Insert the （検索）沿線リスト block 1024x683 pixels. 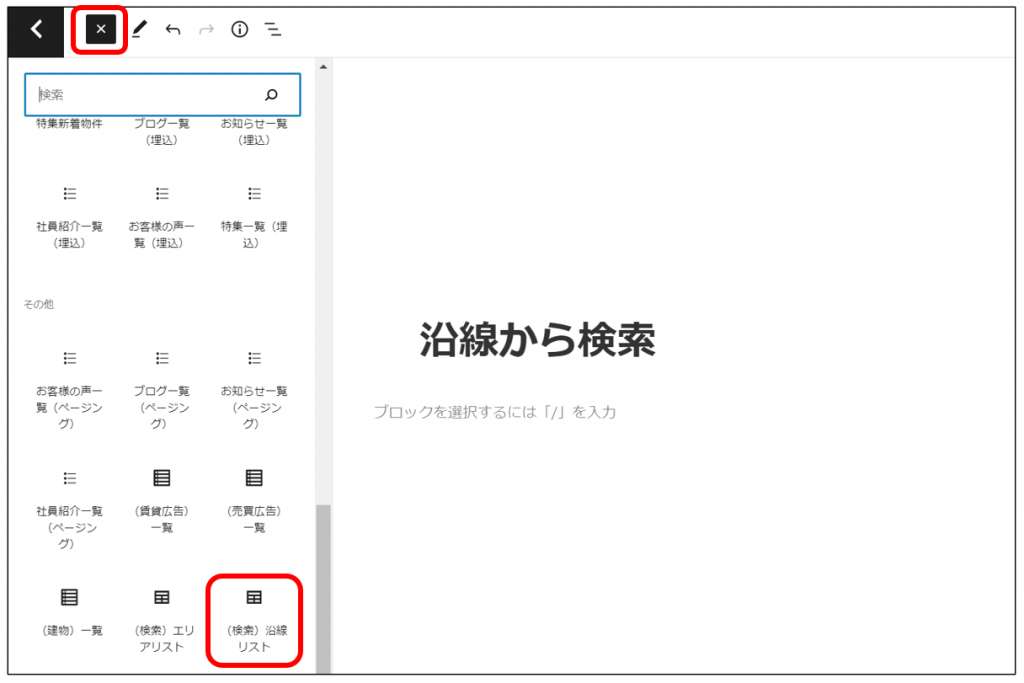point(254,619)
